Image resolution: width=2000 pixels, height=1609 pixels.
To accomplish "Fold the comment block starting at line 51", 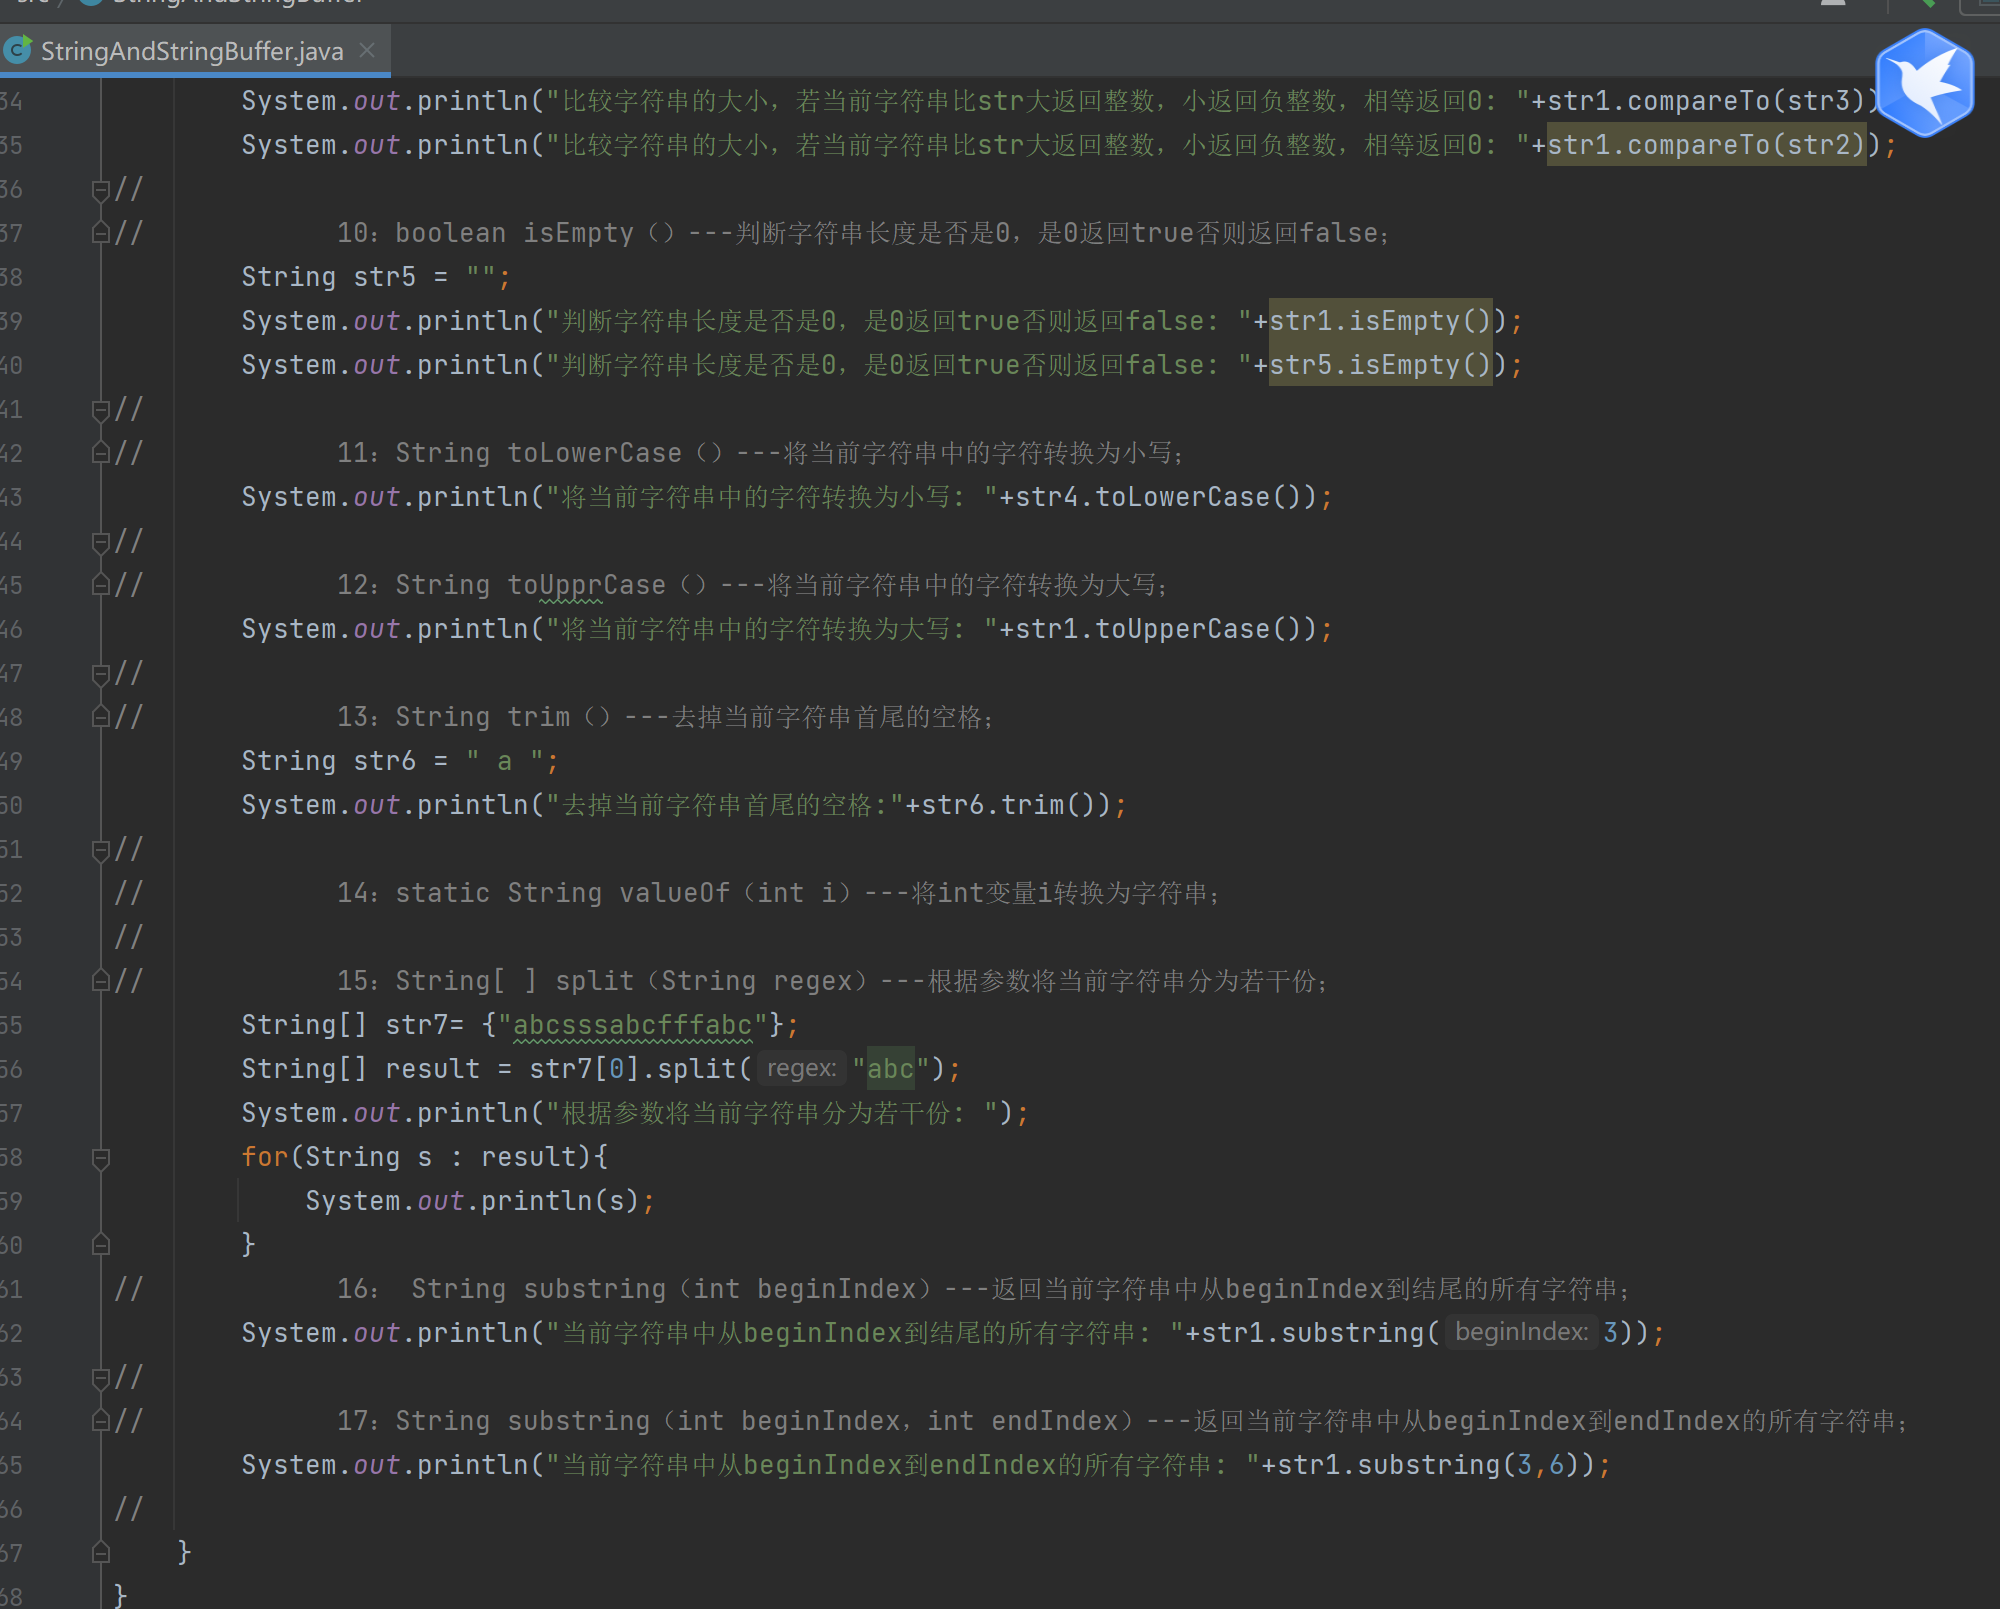I will click(100, 849).
